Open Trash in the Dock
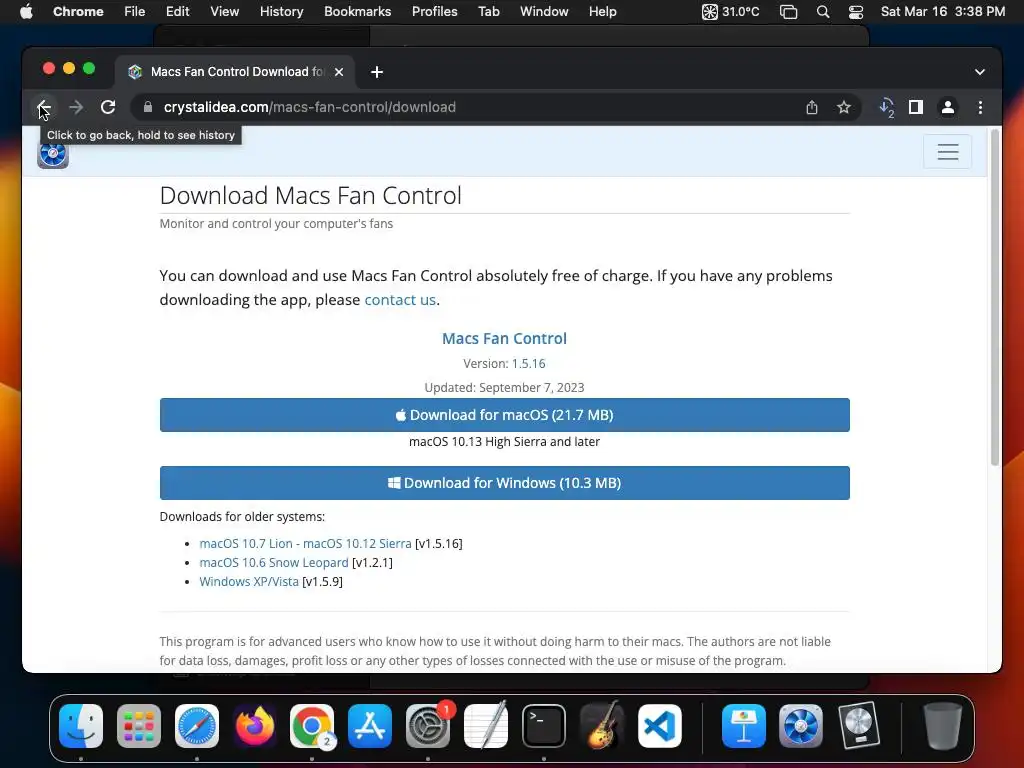This screenshot has width=1024, height=768. tap(943, 726)
